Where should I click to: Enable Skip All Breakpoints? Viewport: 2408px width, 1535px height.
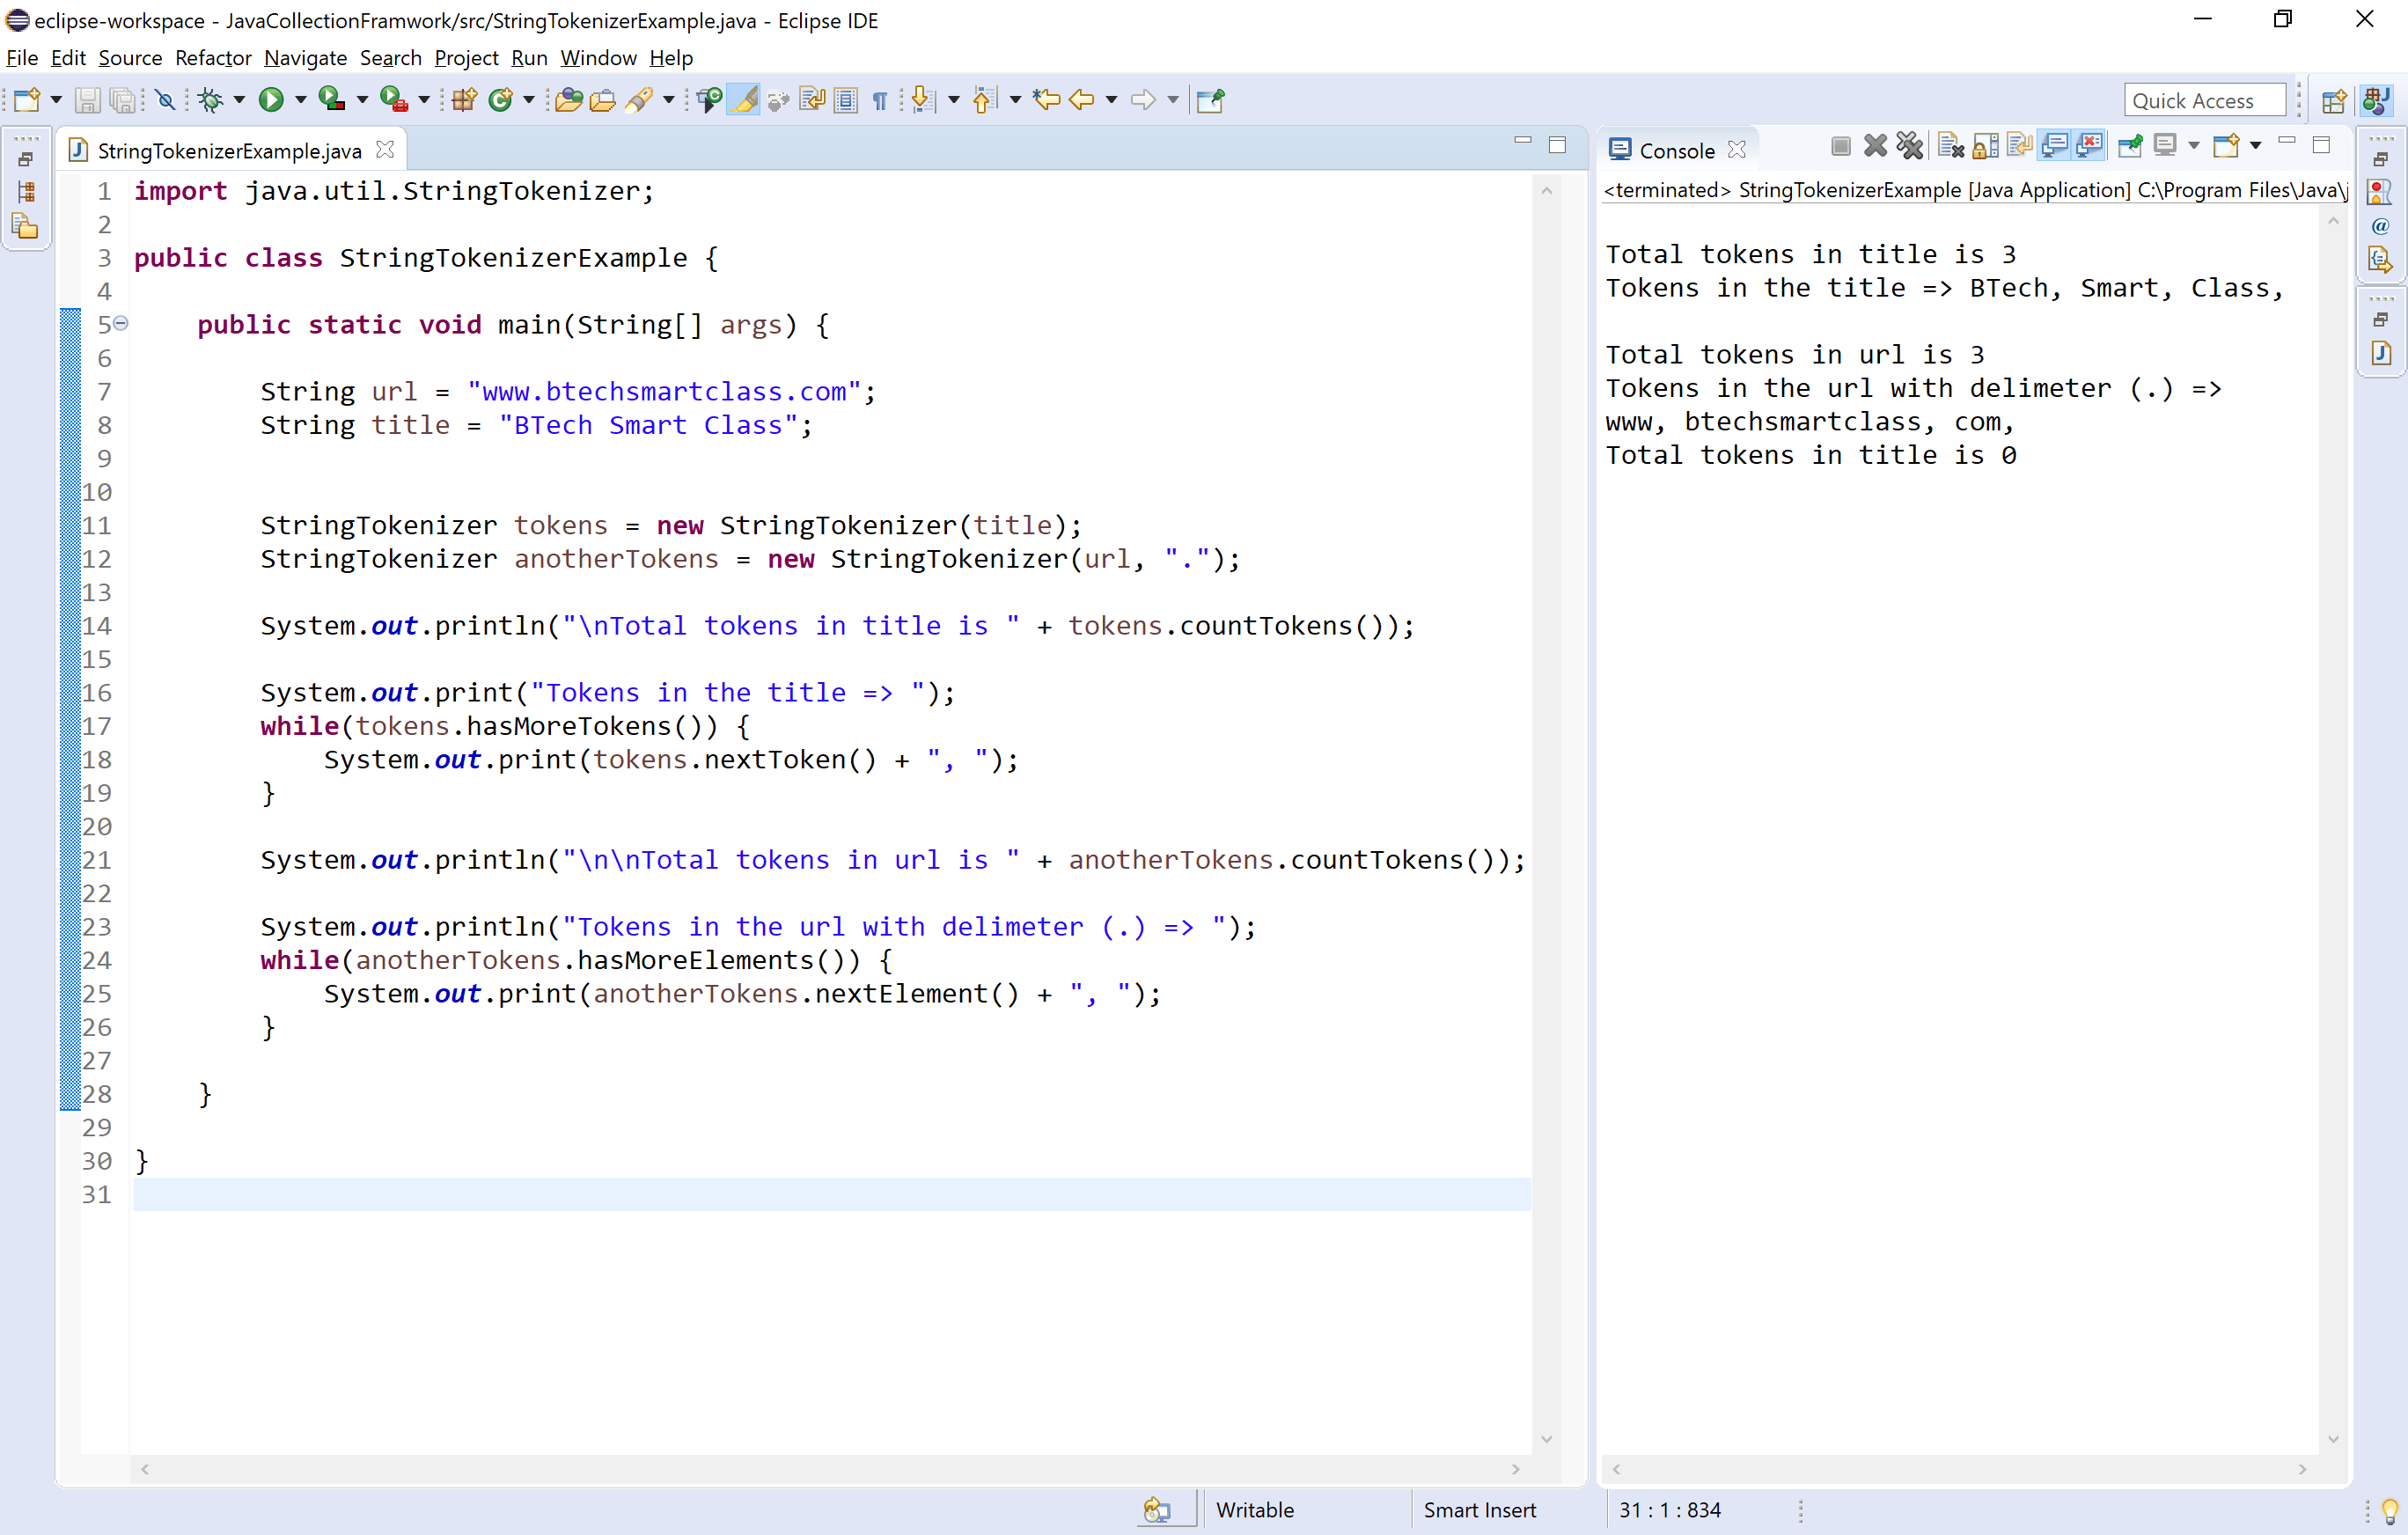point(166,99)
